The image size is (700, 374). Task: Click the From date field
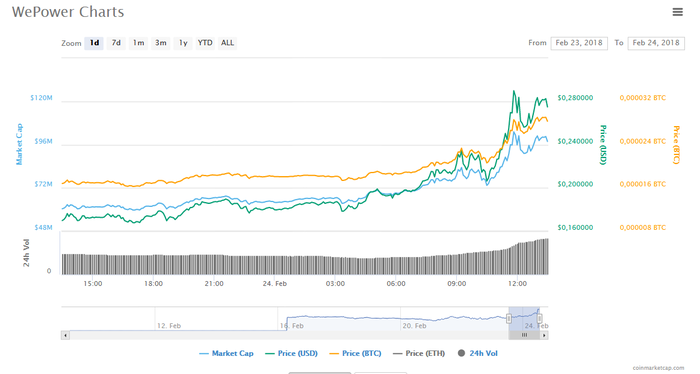coord(579,43)
